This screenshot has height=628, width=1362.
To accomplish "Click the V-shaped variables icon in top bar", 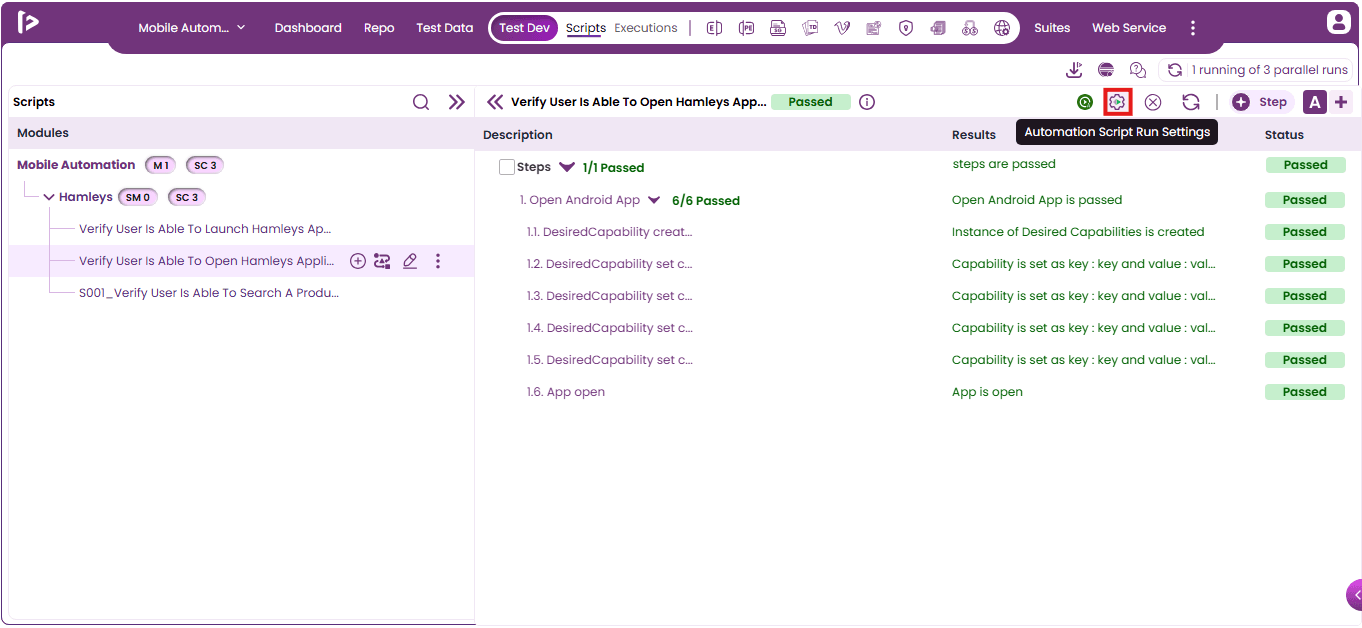I will (842, 28).
